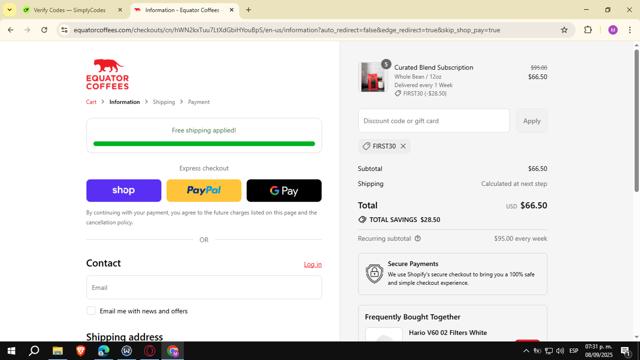Open File Explorer from taskbar
The width and height of the screenshot is (640, 360).
pos(58,351)
